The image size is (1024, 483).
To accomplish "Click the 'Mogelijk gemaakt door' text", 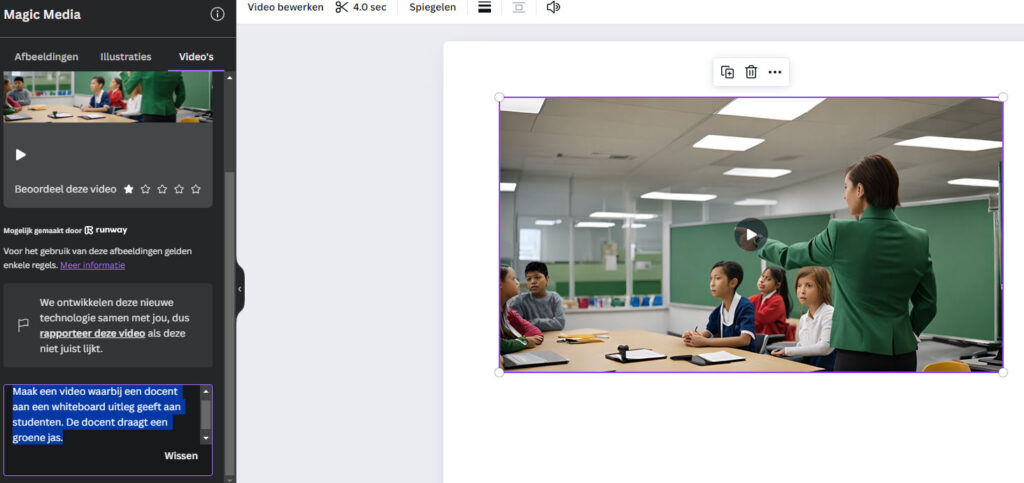I will coord(42,230).
